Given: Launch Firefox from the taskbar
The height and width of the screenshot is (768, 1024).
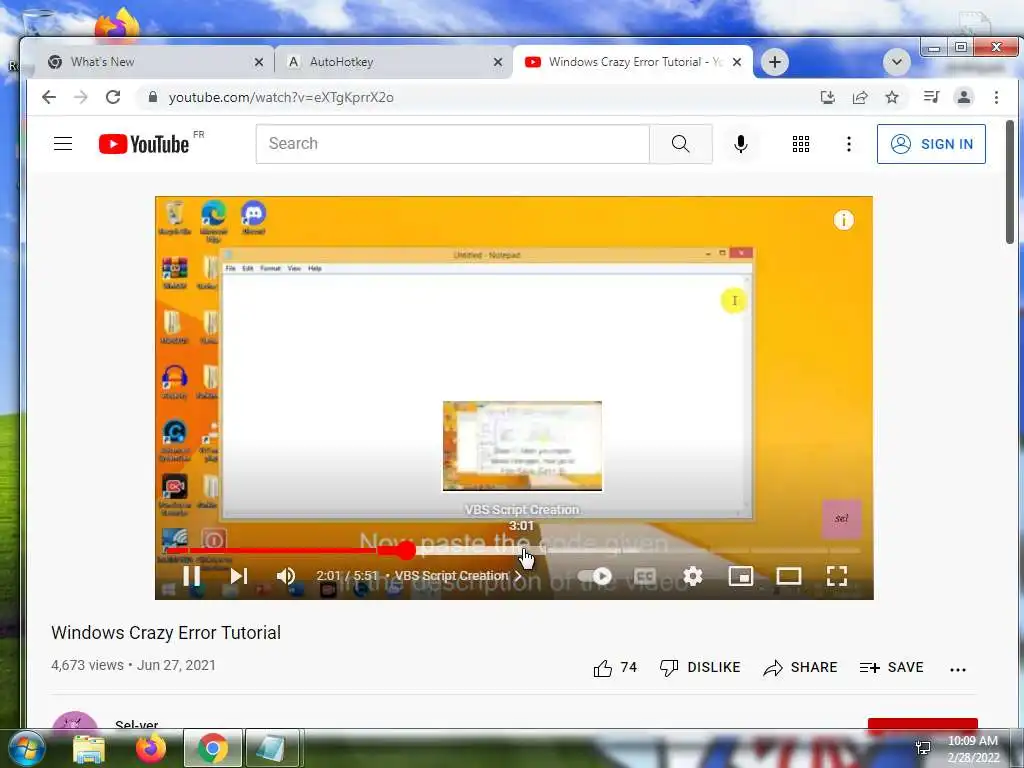Looking at the screenshot, I should point(150,748).
